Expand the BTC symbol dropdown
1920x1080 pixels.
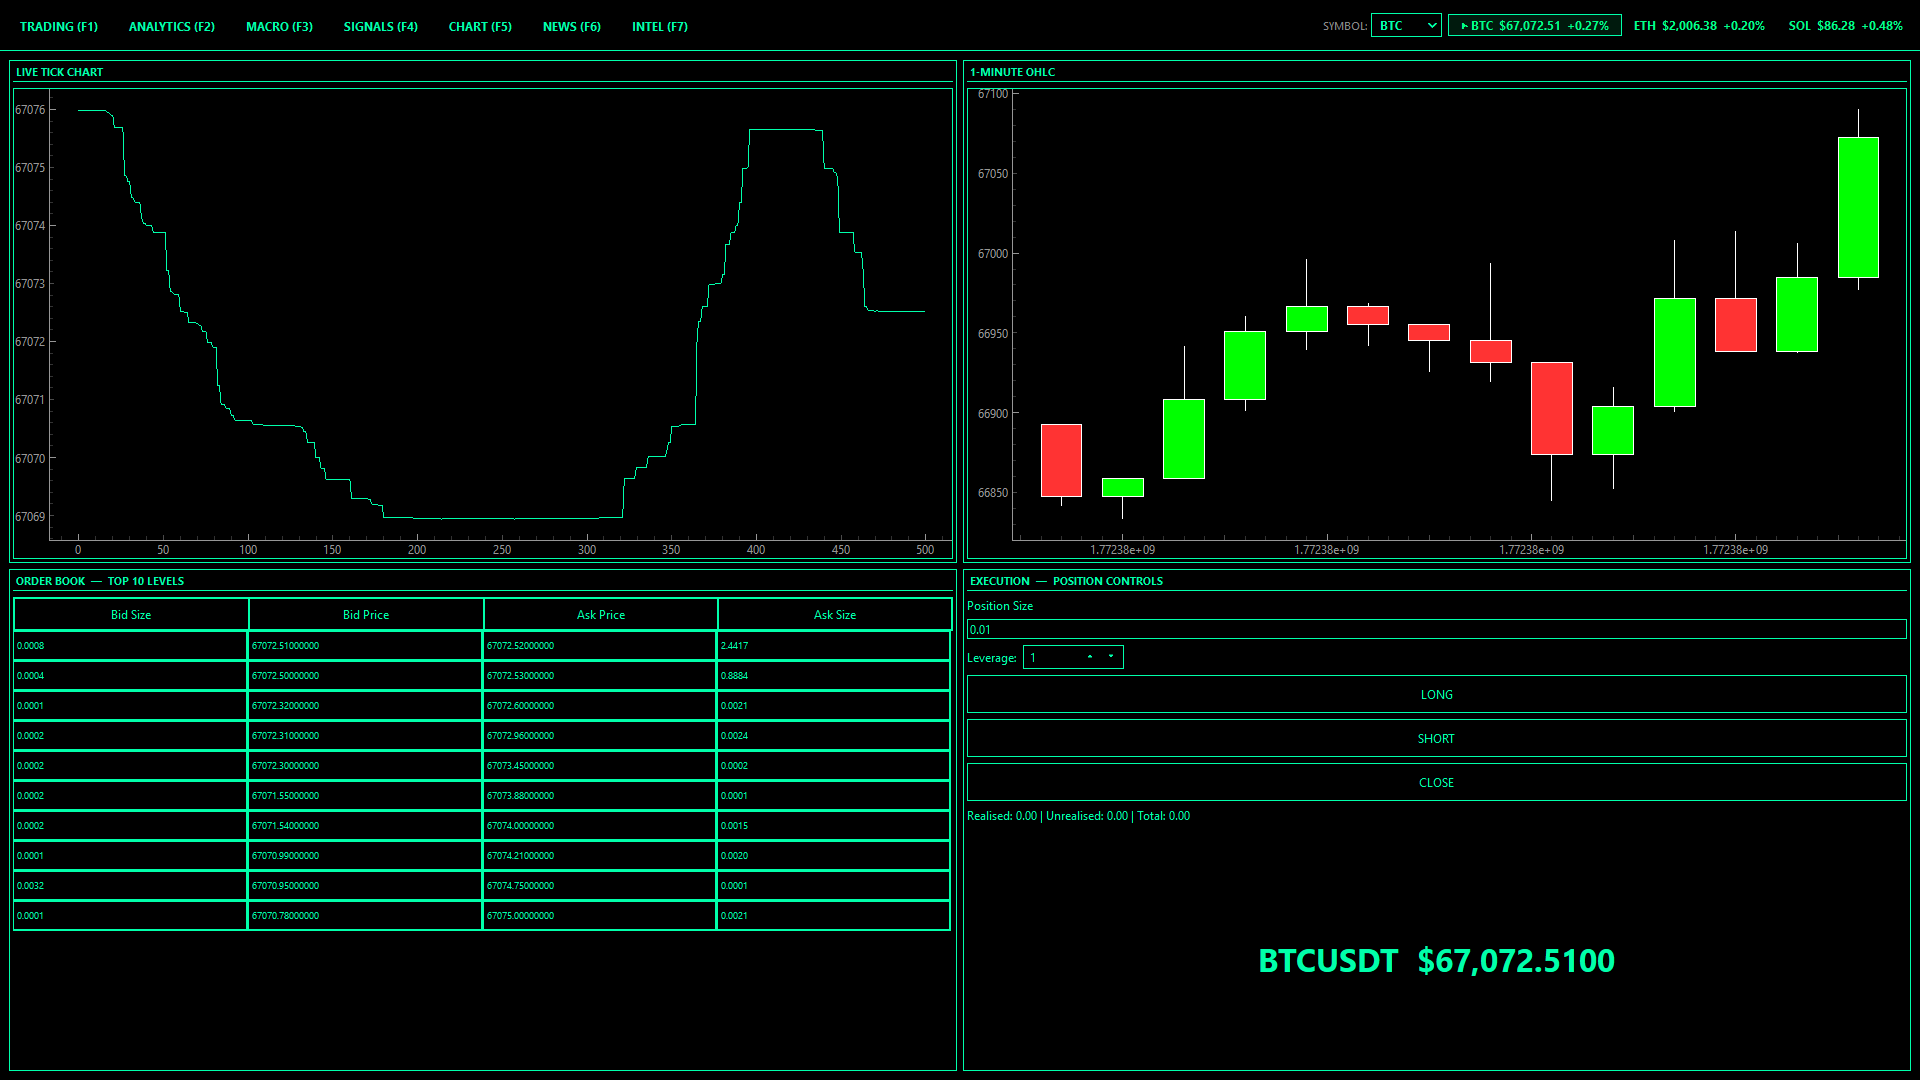[1405, 26]
